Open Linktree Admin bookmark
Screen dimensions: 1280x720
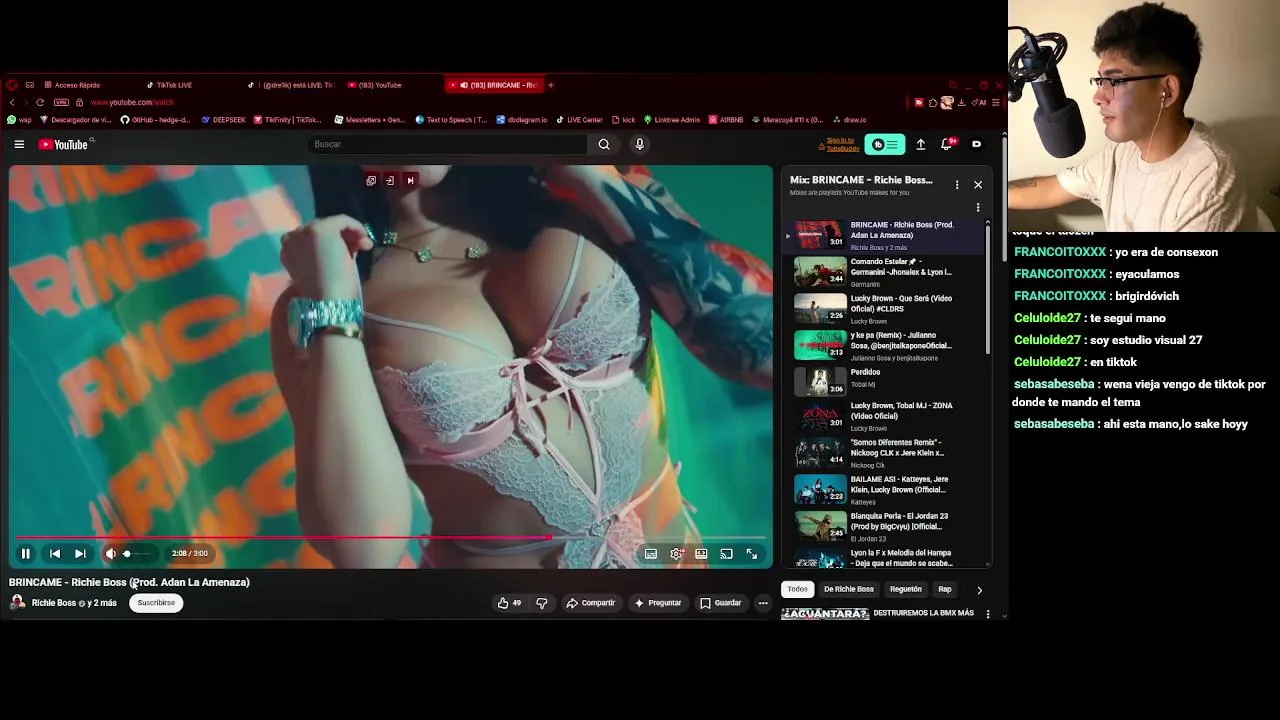click(x=672, y=120)
